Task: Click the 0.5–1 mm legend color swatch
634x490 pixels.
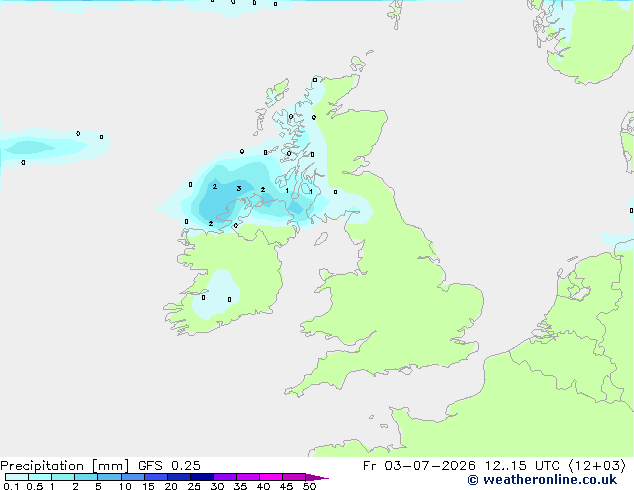Action: point(40,477)
